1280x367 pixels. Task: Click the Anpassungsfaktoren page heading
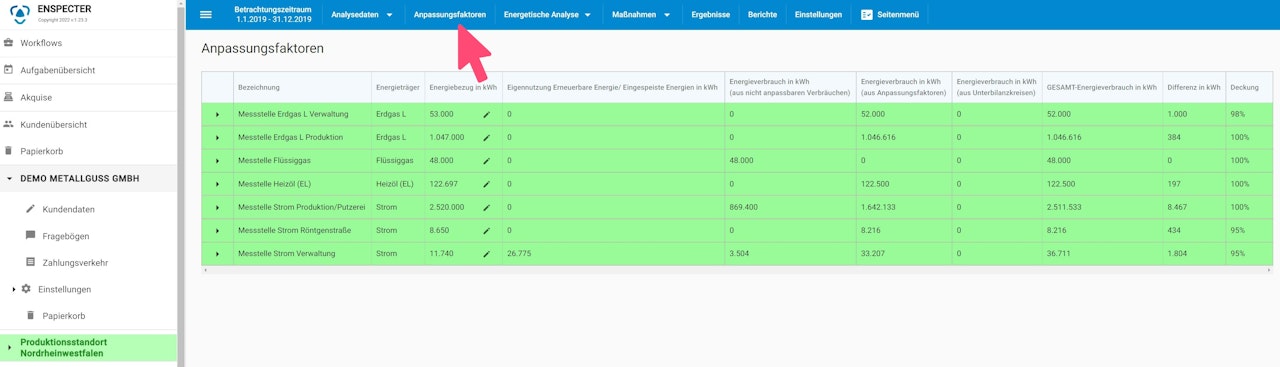coord(262,48)
